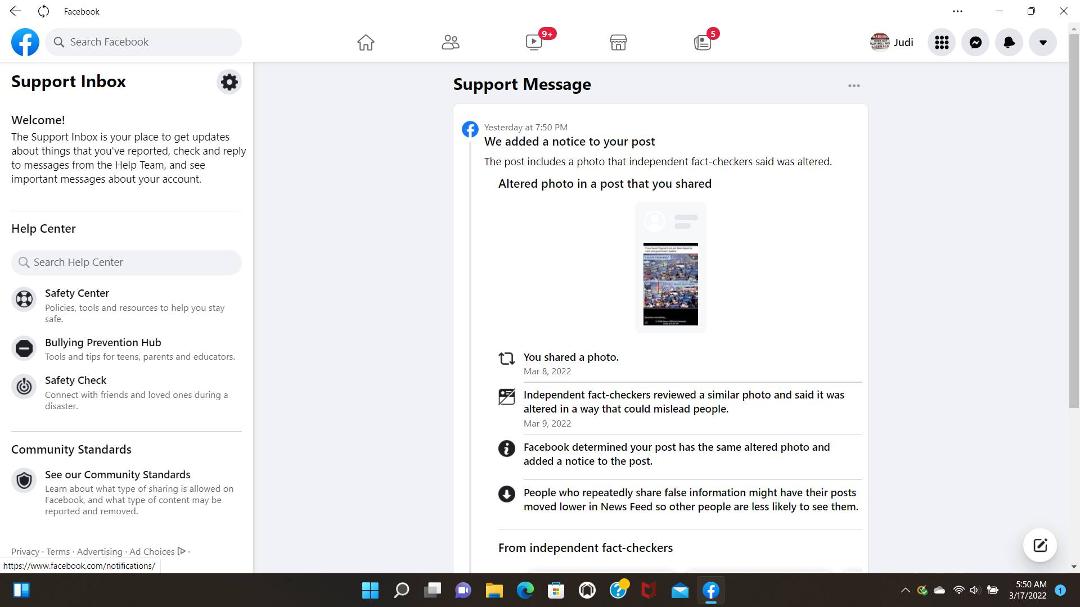Open the Windows Start button in taskbar
Screen dimensions: 1080x607
(371, 590)
